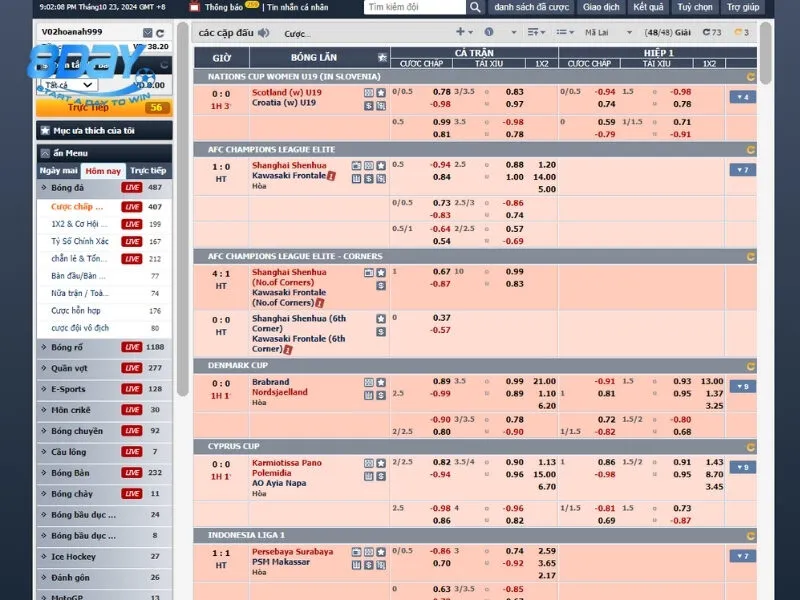
Task: Expand more bets for Karmiotissa Pano Polemidia (▼9)
Action: click(742, 467)
